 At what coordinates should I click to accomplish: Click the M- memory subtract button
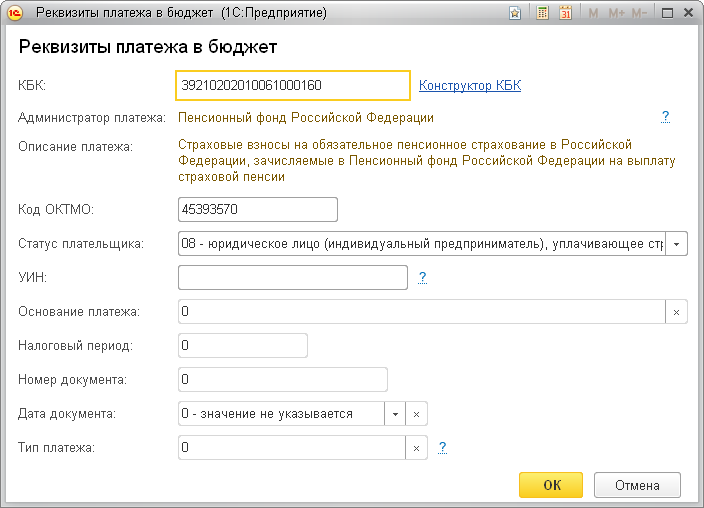point(639,14)
